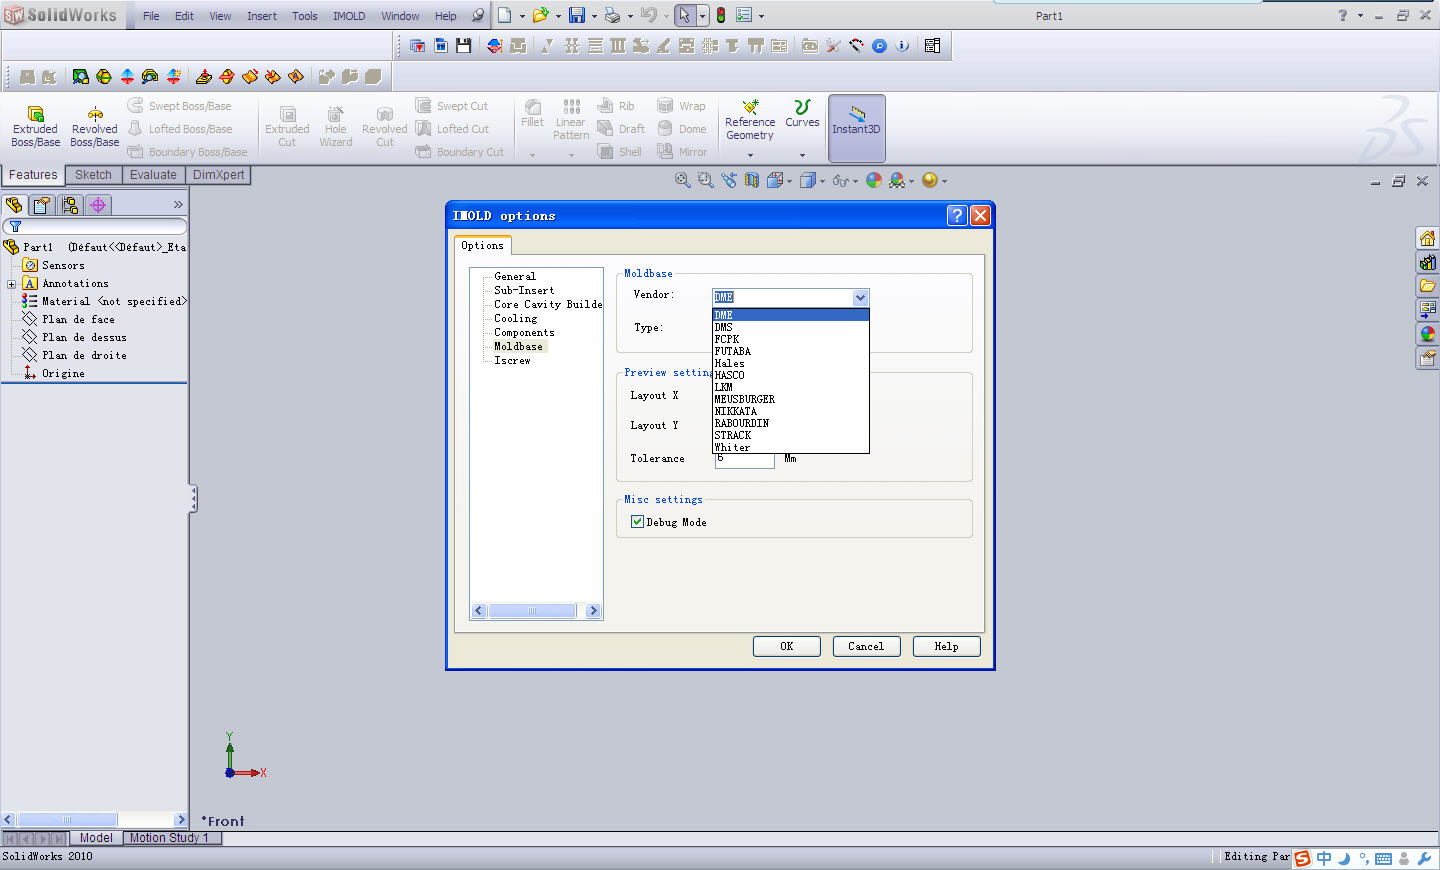Expand the Annotations tree node

[12, 284]
